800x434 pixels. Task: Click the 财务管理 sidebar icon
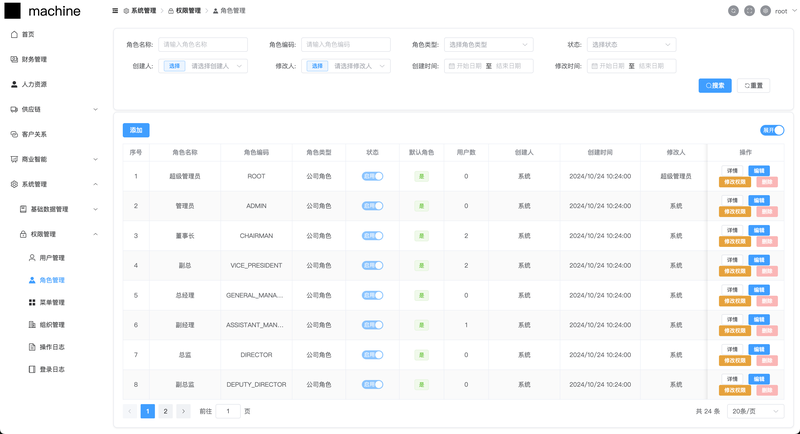pyautogui.click(x=14, y=59)
